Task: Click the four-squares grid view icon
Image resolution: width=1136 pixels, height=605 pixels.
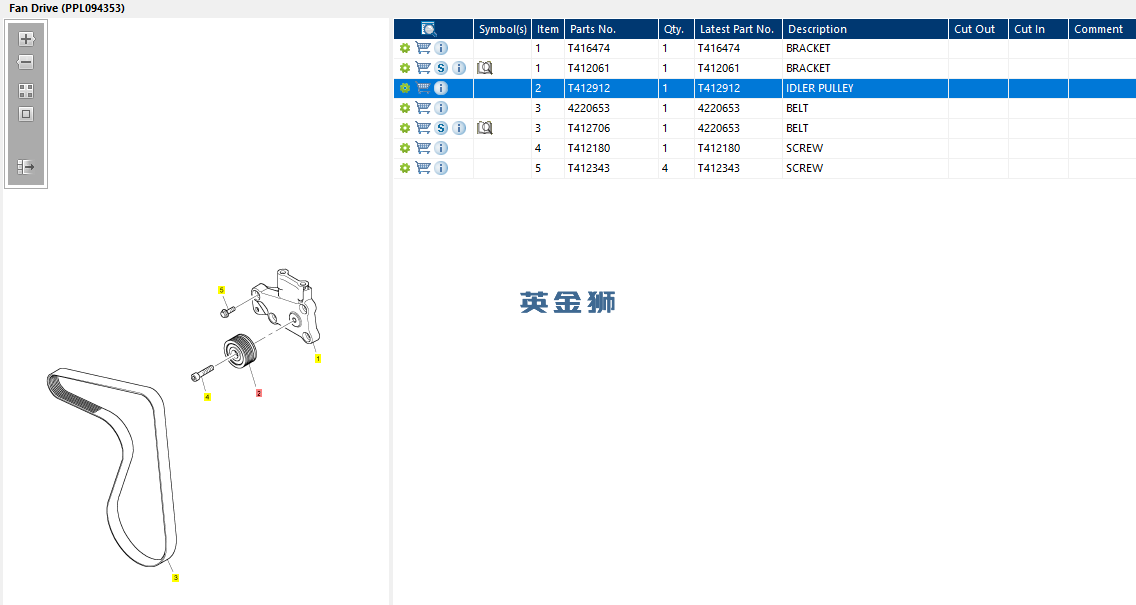Action: 26,91
